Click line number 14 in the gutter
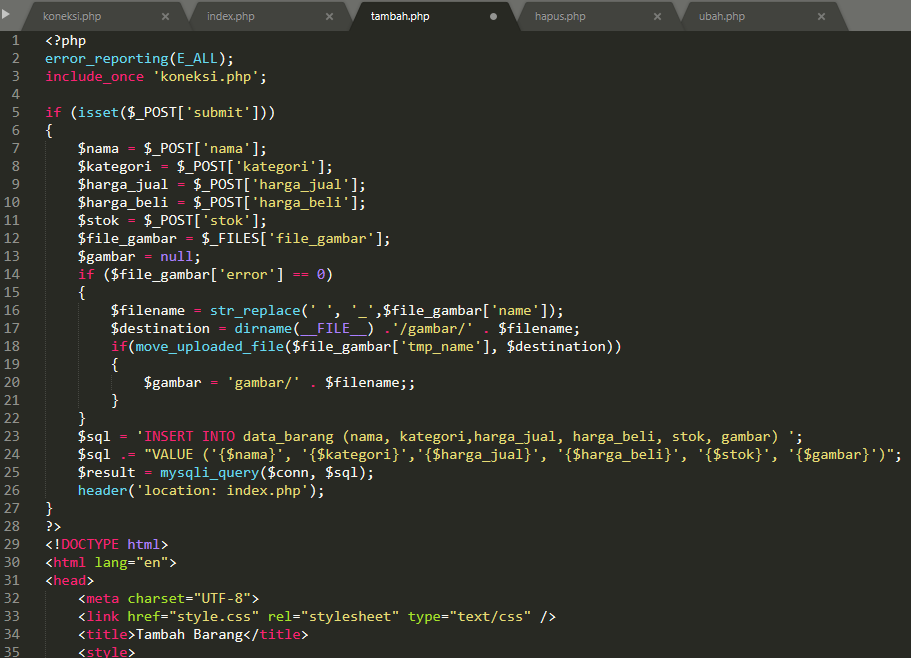The height and width of the screenshot is (658, 911). point(12,274)
